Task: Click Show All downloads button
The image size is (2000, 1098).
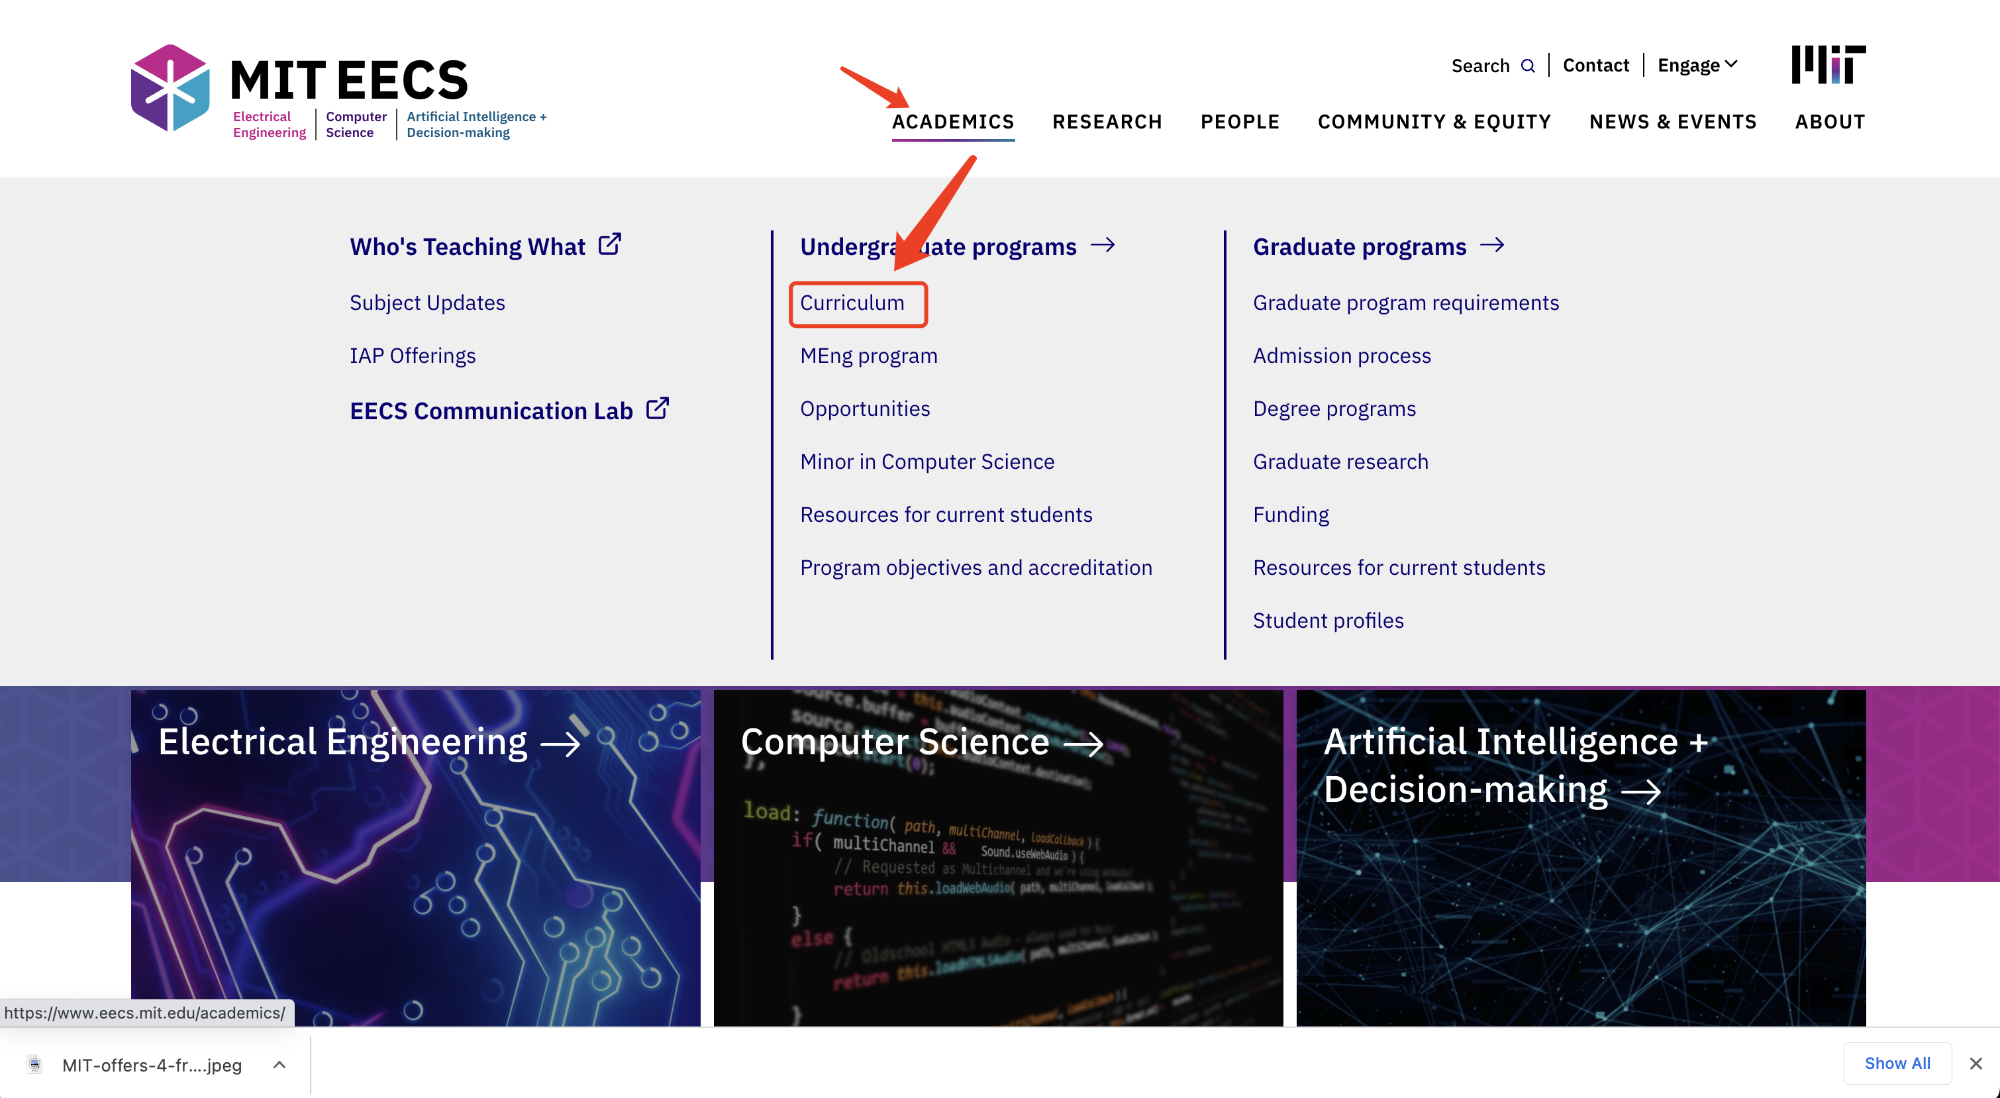Action: (x=1897, y=1063)
